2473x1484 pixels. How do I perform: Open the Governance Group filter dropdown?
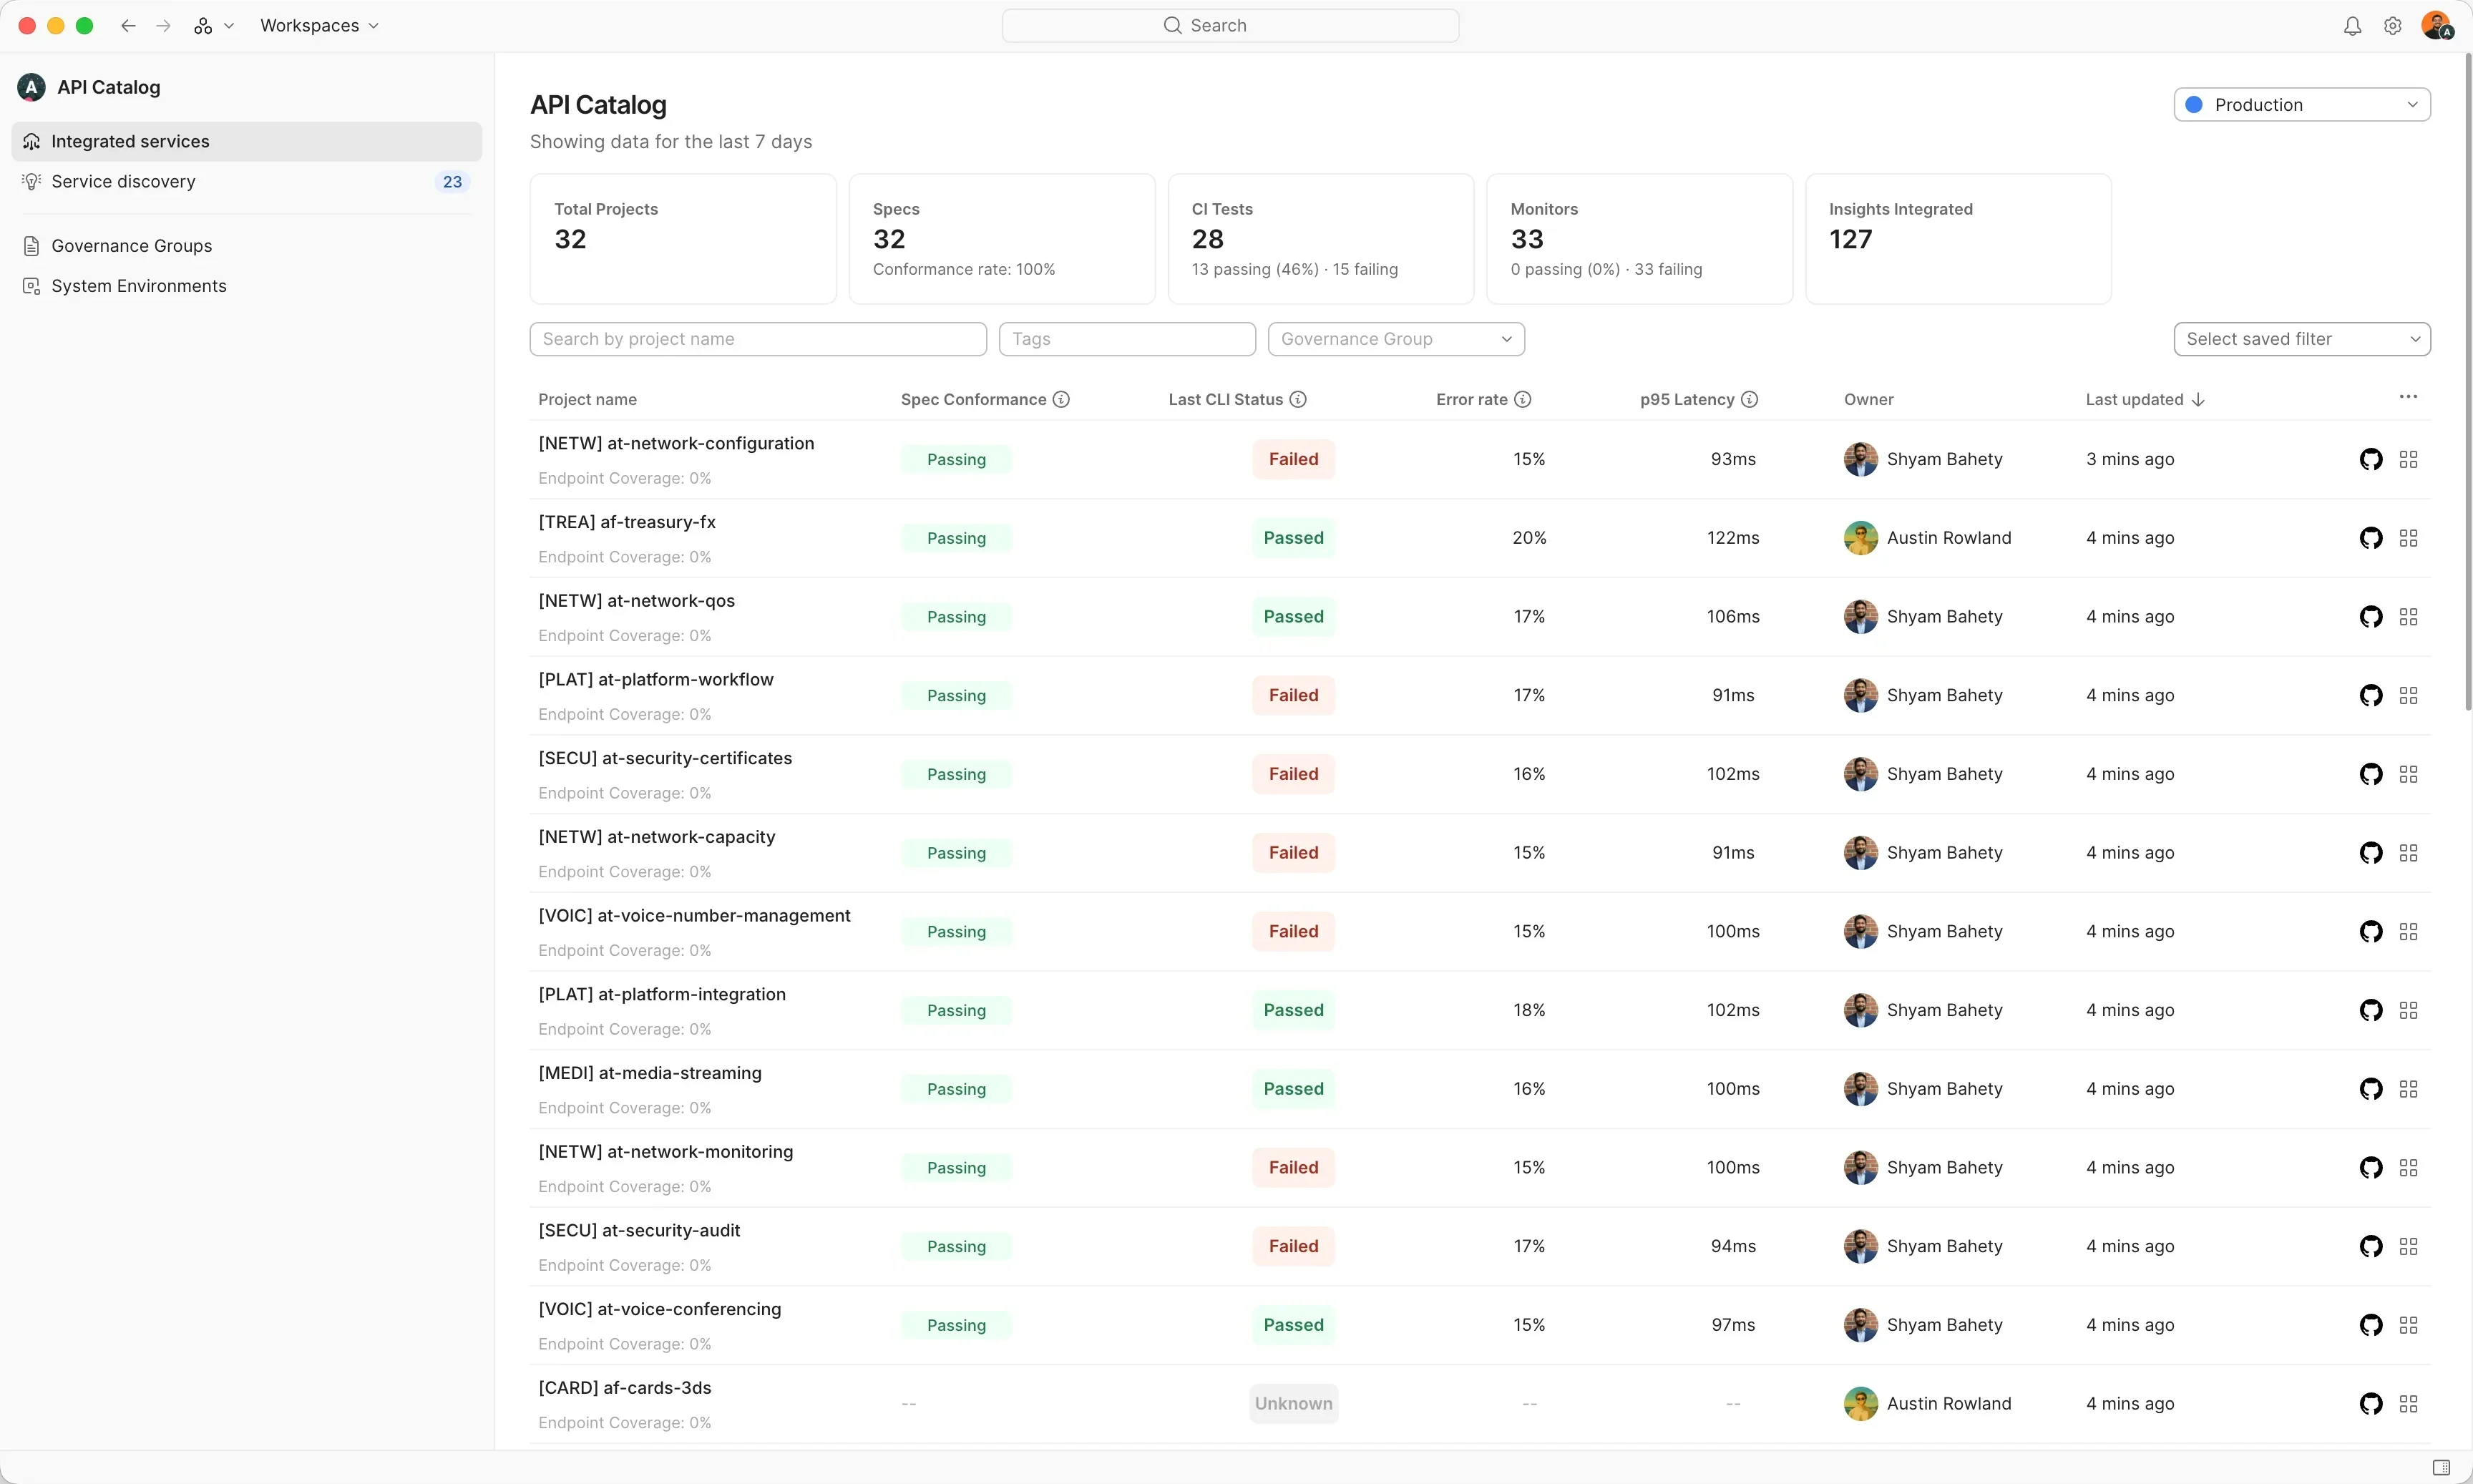(1396, 339)
